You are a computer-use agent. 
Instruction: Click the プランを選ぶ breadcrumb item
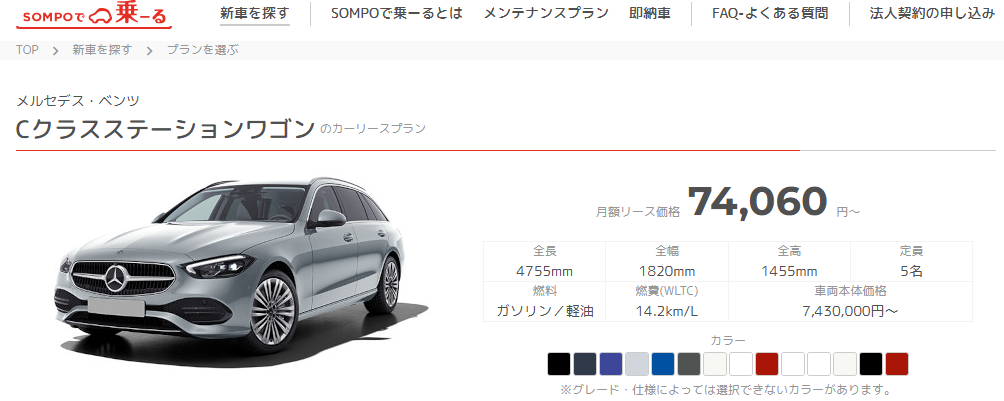pos(202,50)
